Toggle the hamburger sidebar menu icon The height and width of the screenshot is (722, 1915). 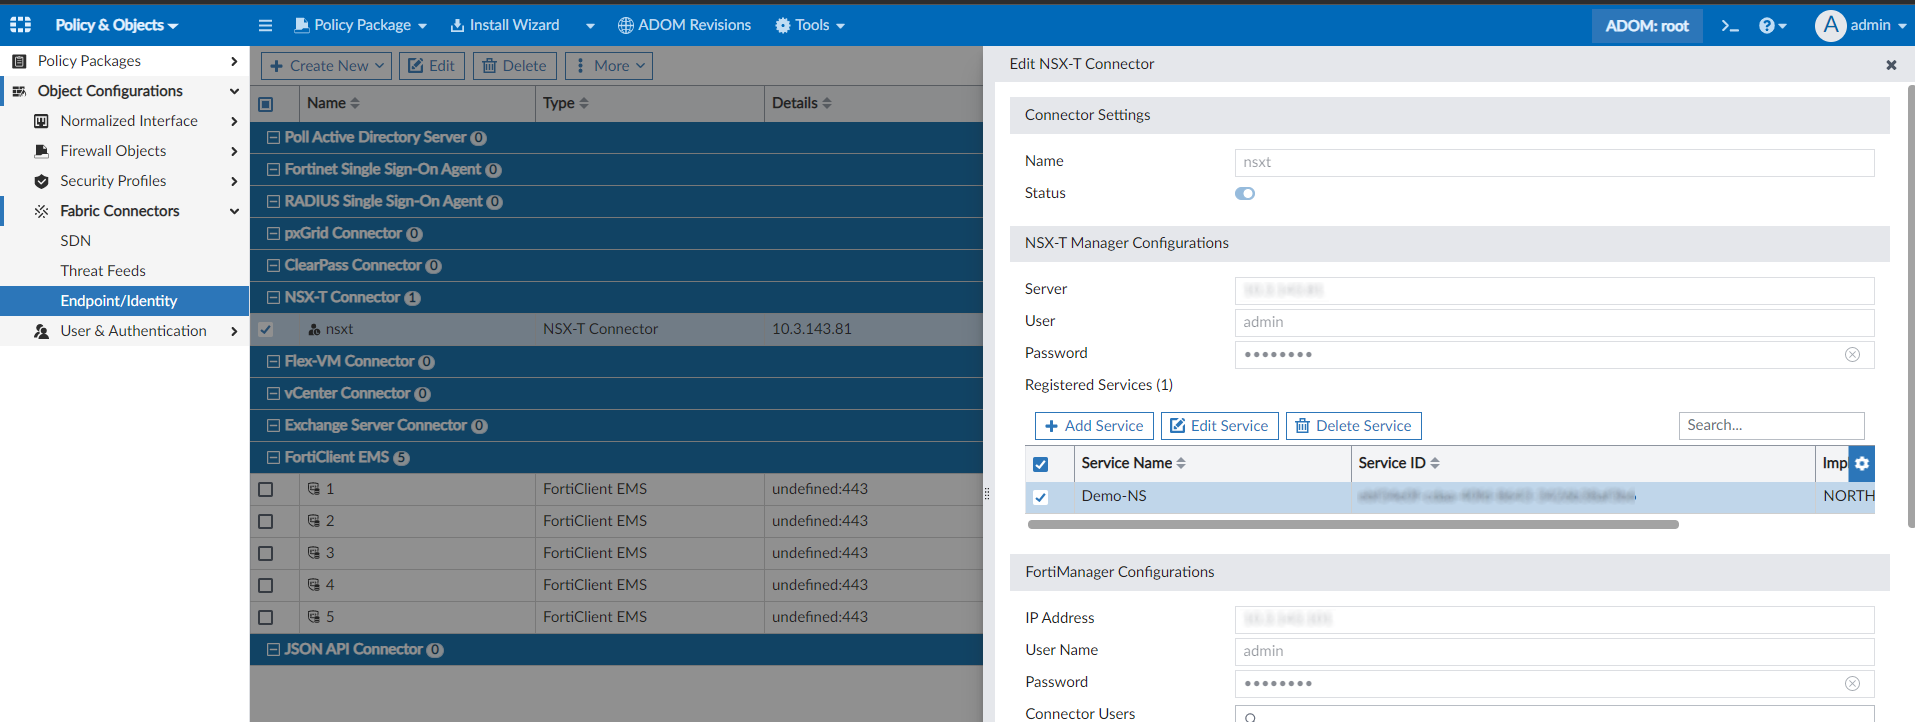pos(265,26)
